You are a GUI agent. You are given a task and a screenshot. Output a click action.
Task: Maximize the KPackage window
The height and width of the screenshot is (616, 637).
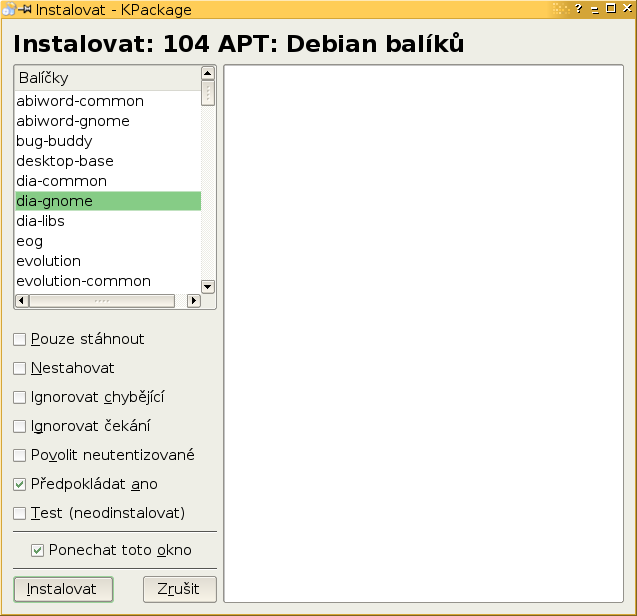(611, 9)
